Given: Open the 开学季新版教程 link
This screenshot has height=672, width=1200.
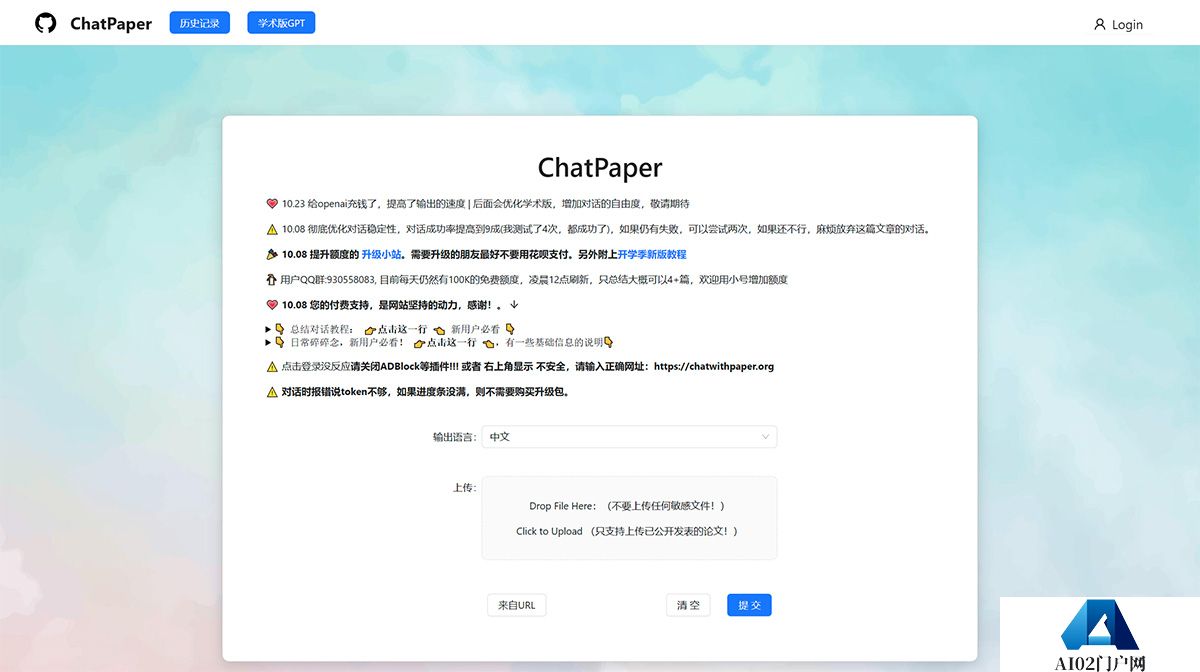Looking at the screenshot, I should coord(652,254).
